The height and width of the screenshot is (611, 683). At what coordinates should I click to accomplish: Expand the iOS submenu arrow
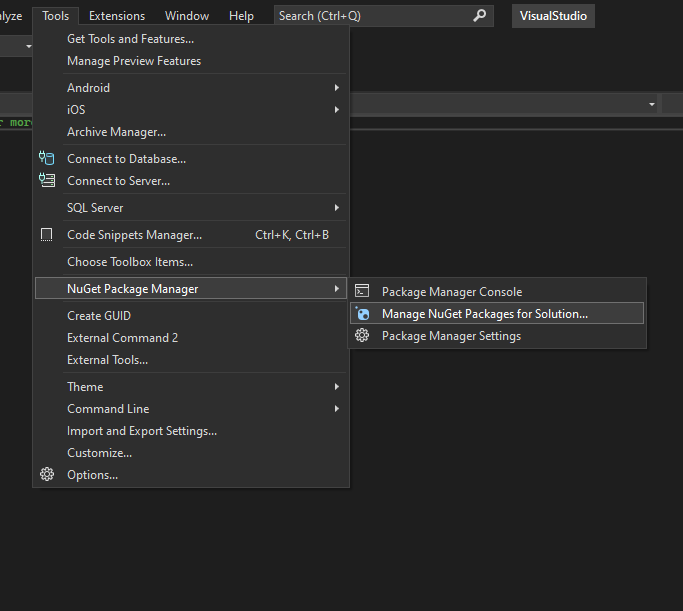(337, 110)
